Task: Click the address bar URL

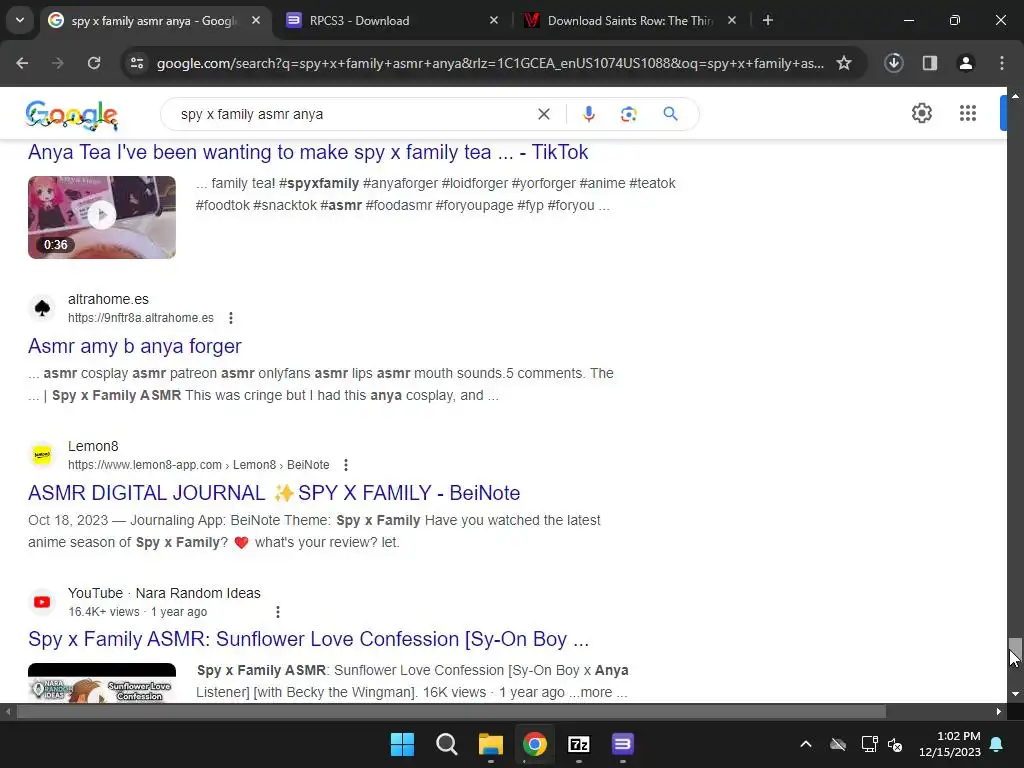Action: (490, 63)
